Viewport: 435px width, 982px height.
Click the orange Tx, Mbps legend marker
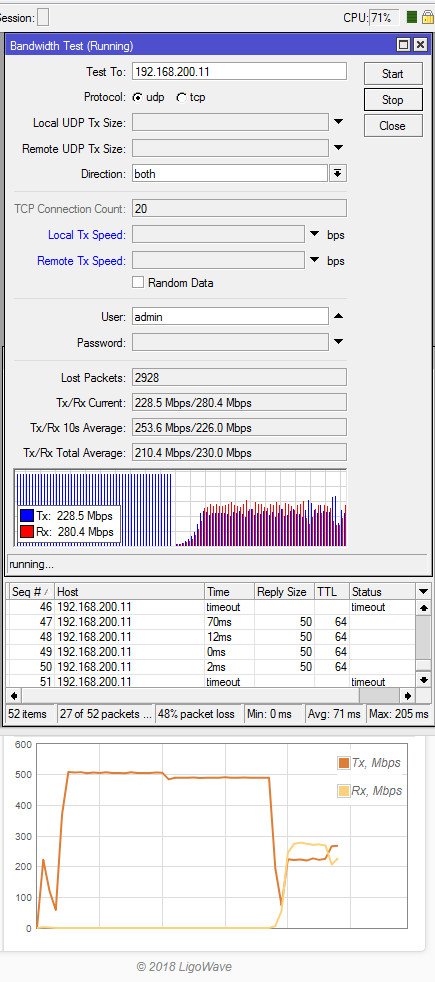click(x=344, y=763)
